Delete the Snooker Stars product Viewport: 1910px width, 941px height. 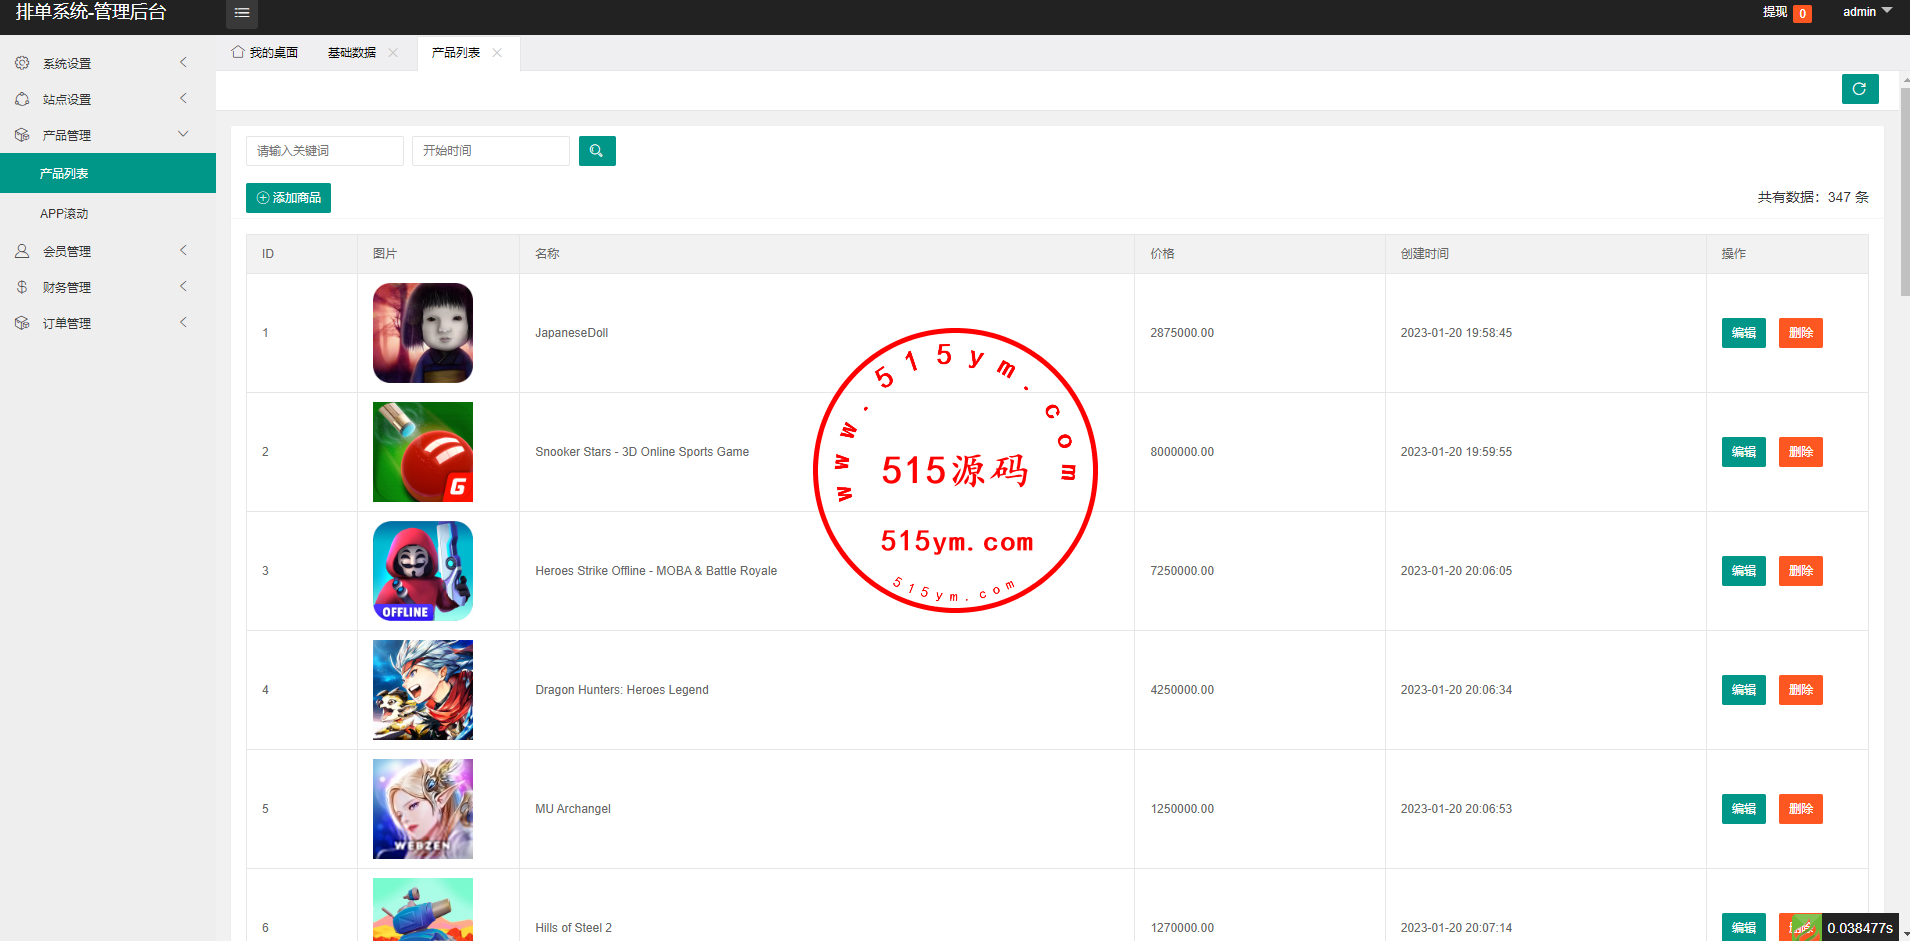coord(1800,452)
